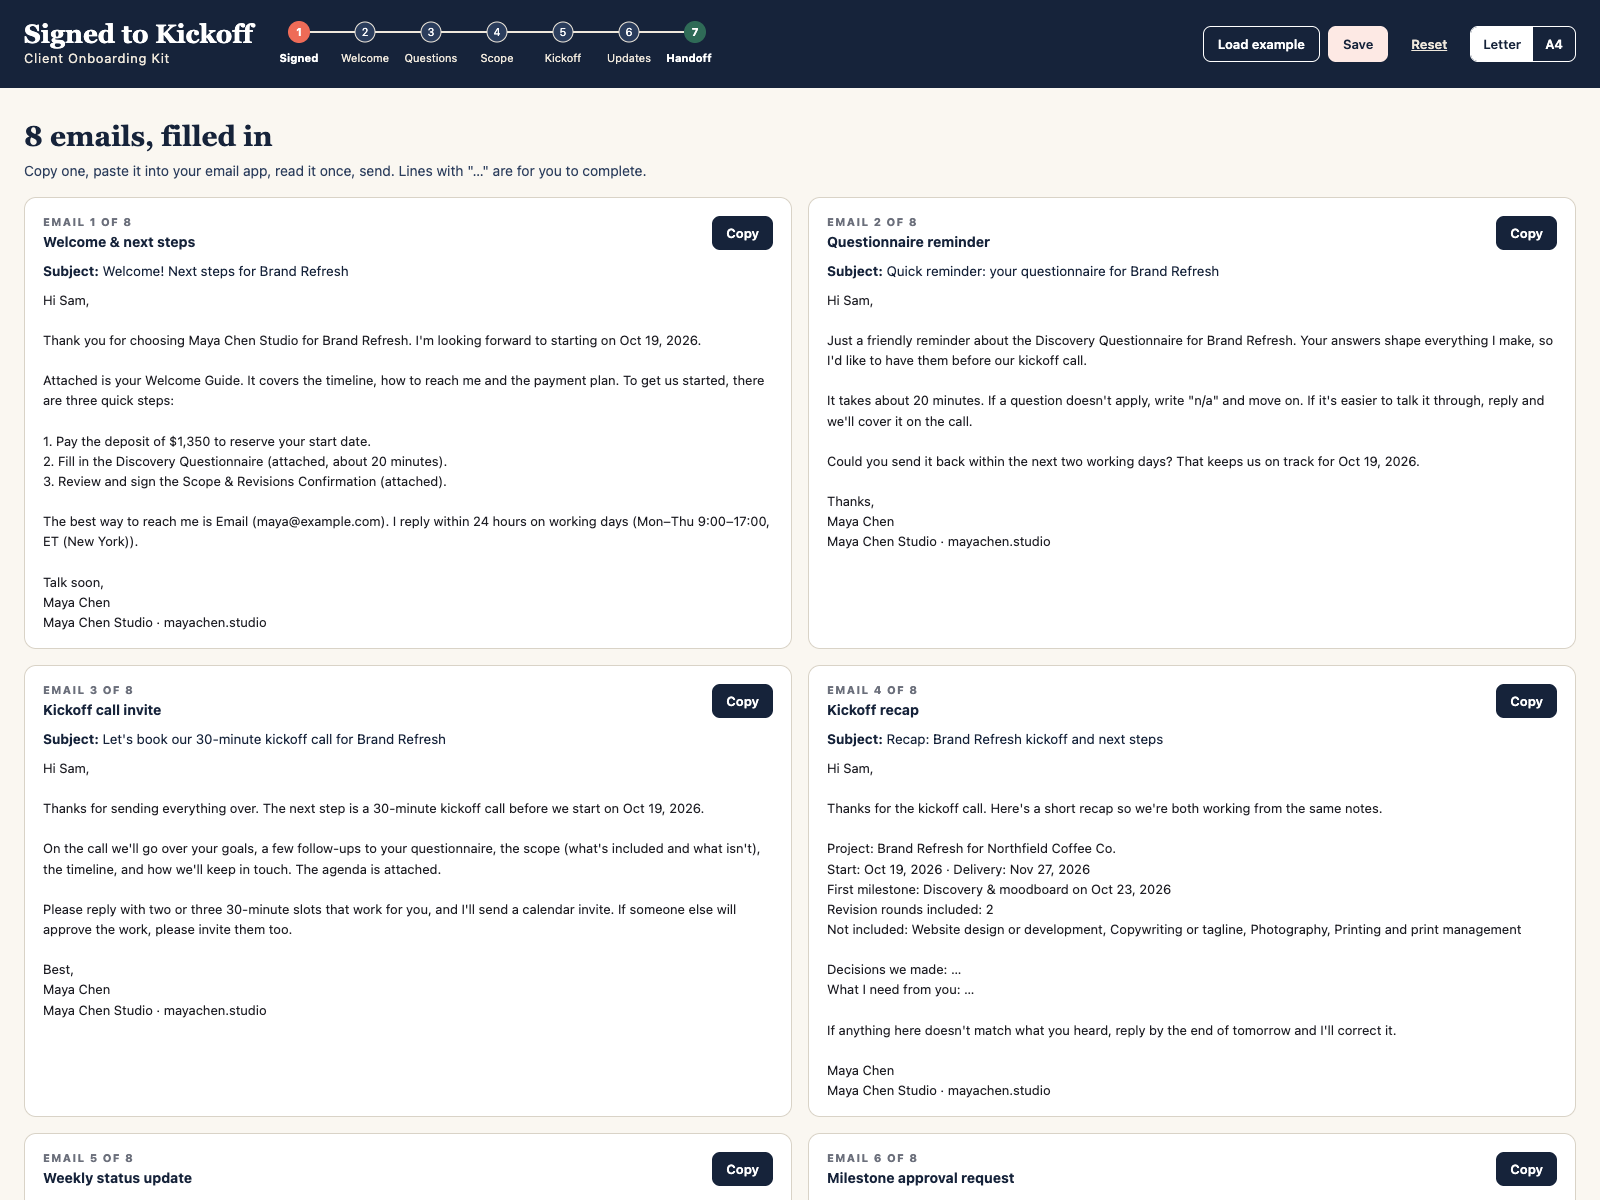Image resolution: width=1600 pixels, height=1200 pixels.
Task: Click the '8 emails, filled in' heading
Action: [x=148, y=136]
